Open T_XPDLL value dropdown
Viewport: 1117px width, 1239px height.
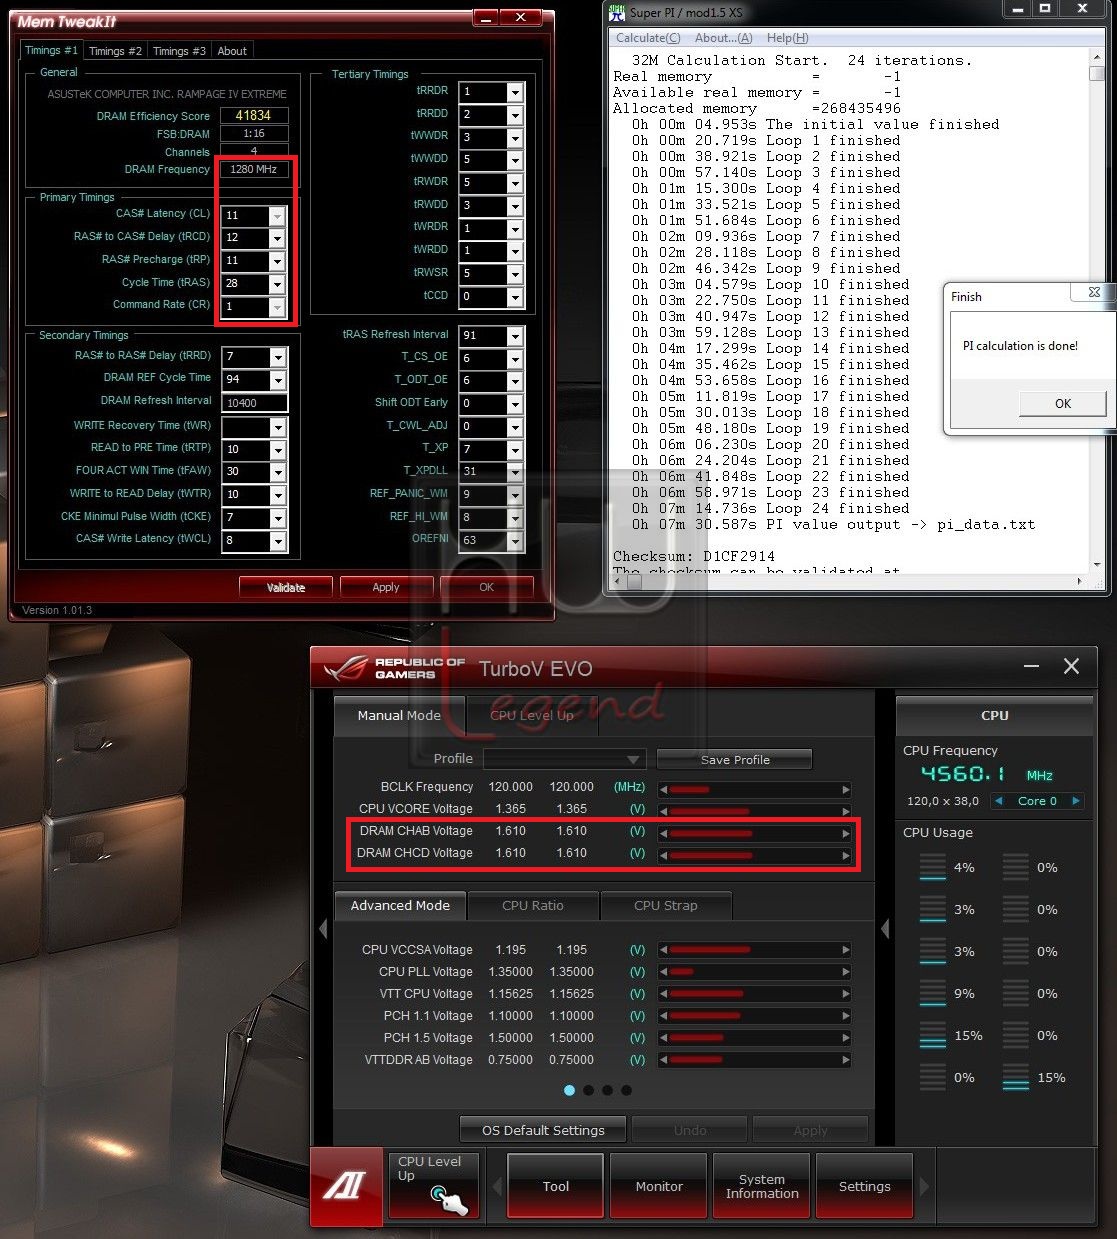coord(515,472)
